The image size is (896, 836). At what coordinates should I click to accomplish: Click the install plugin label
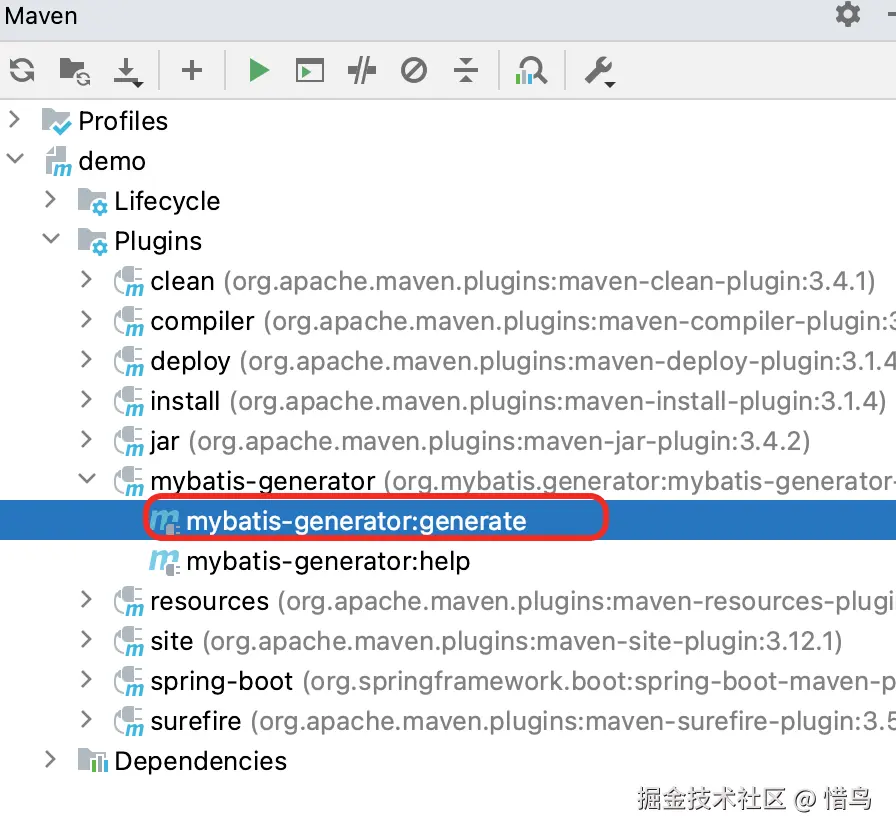pyautogui.click(x=185, y=401)
